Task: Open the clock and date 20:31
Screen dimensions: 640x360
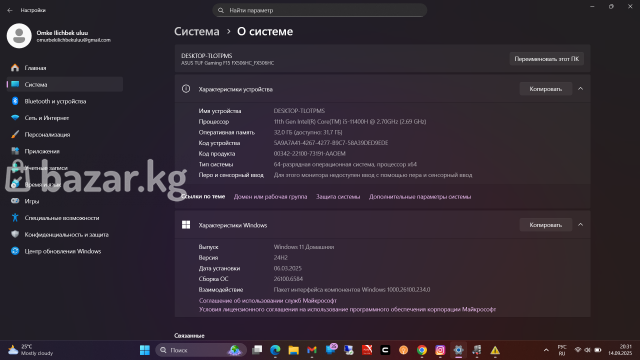Action: click(620, 350)
